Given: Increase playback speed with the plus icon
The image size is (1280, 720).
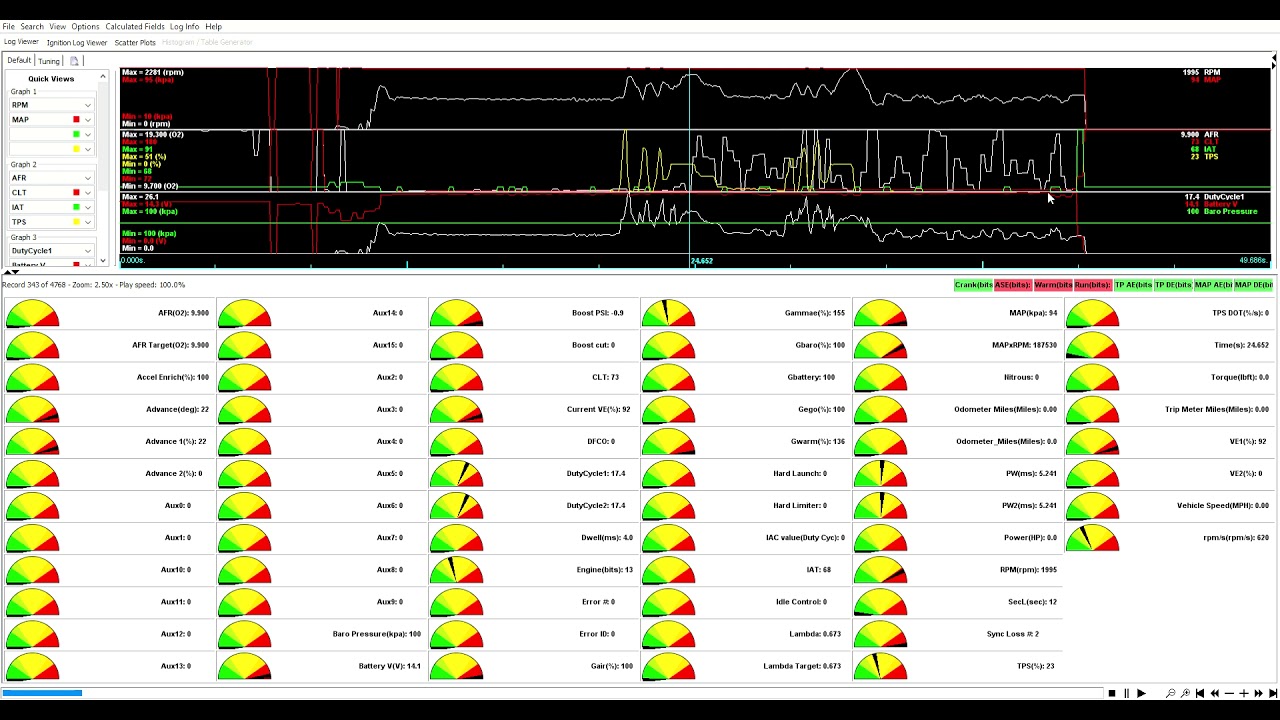Looking at the screenshot, I should click(1244, 693).
